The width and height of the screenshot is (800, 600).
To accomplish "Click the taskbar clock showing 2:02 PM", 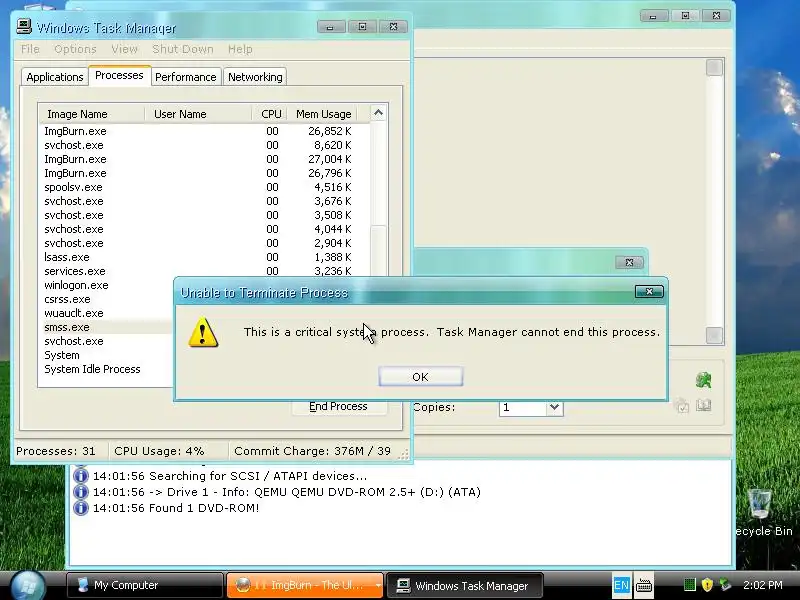I will click(763, 585).
